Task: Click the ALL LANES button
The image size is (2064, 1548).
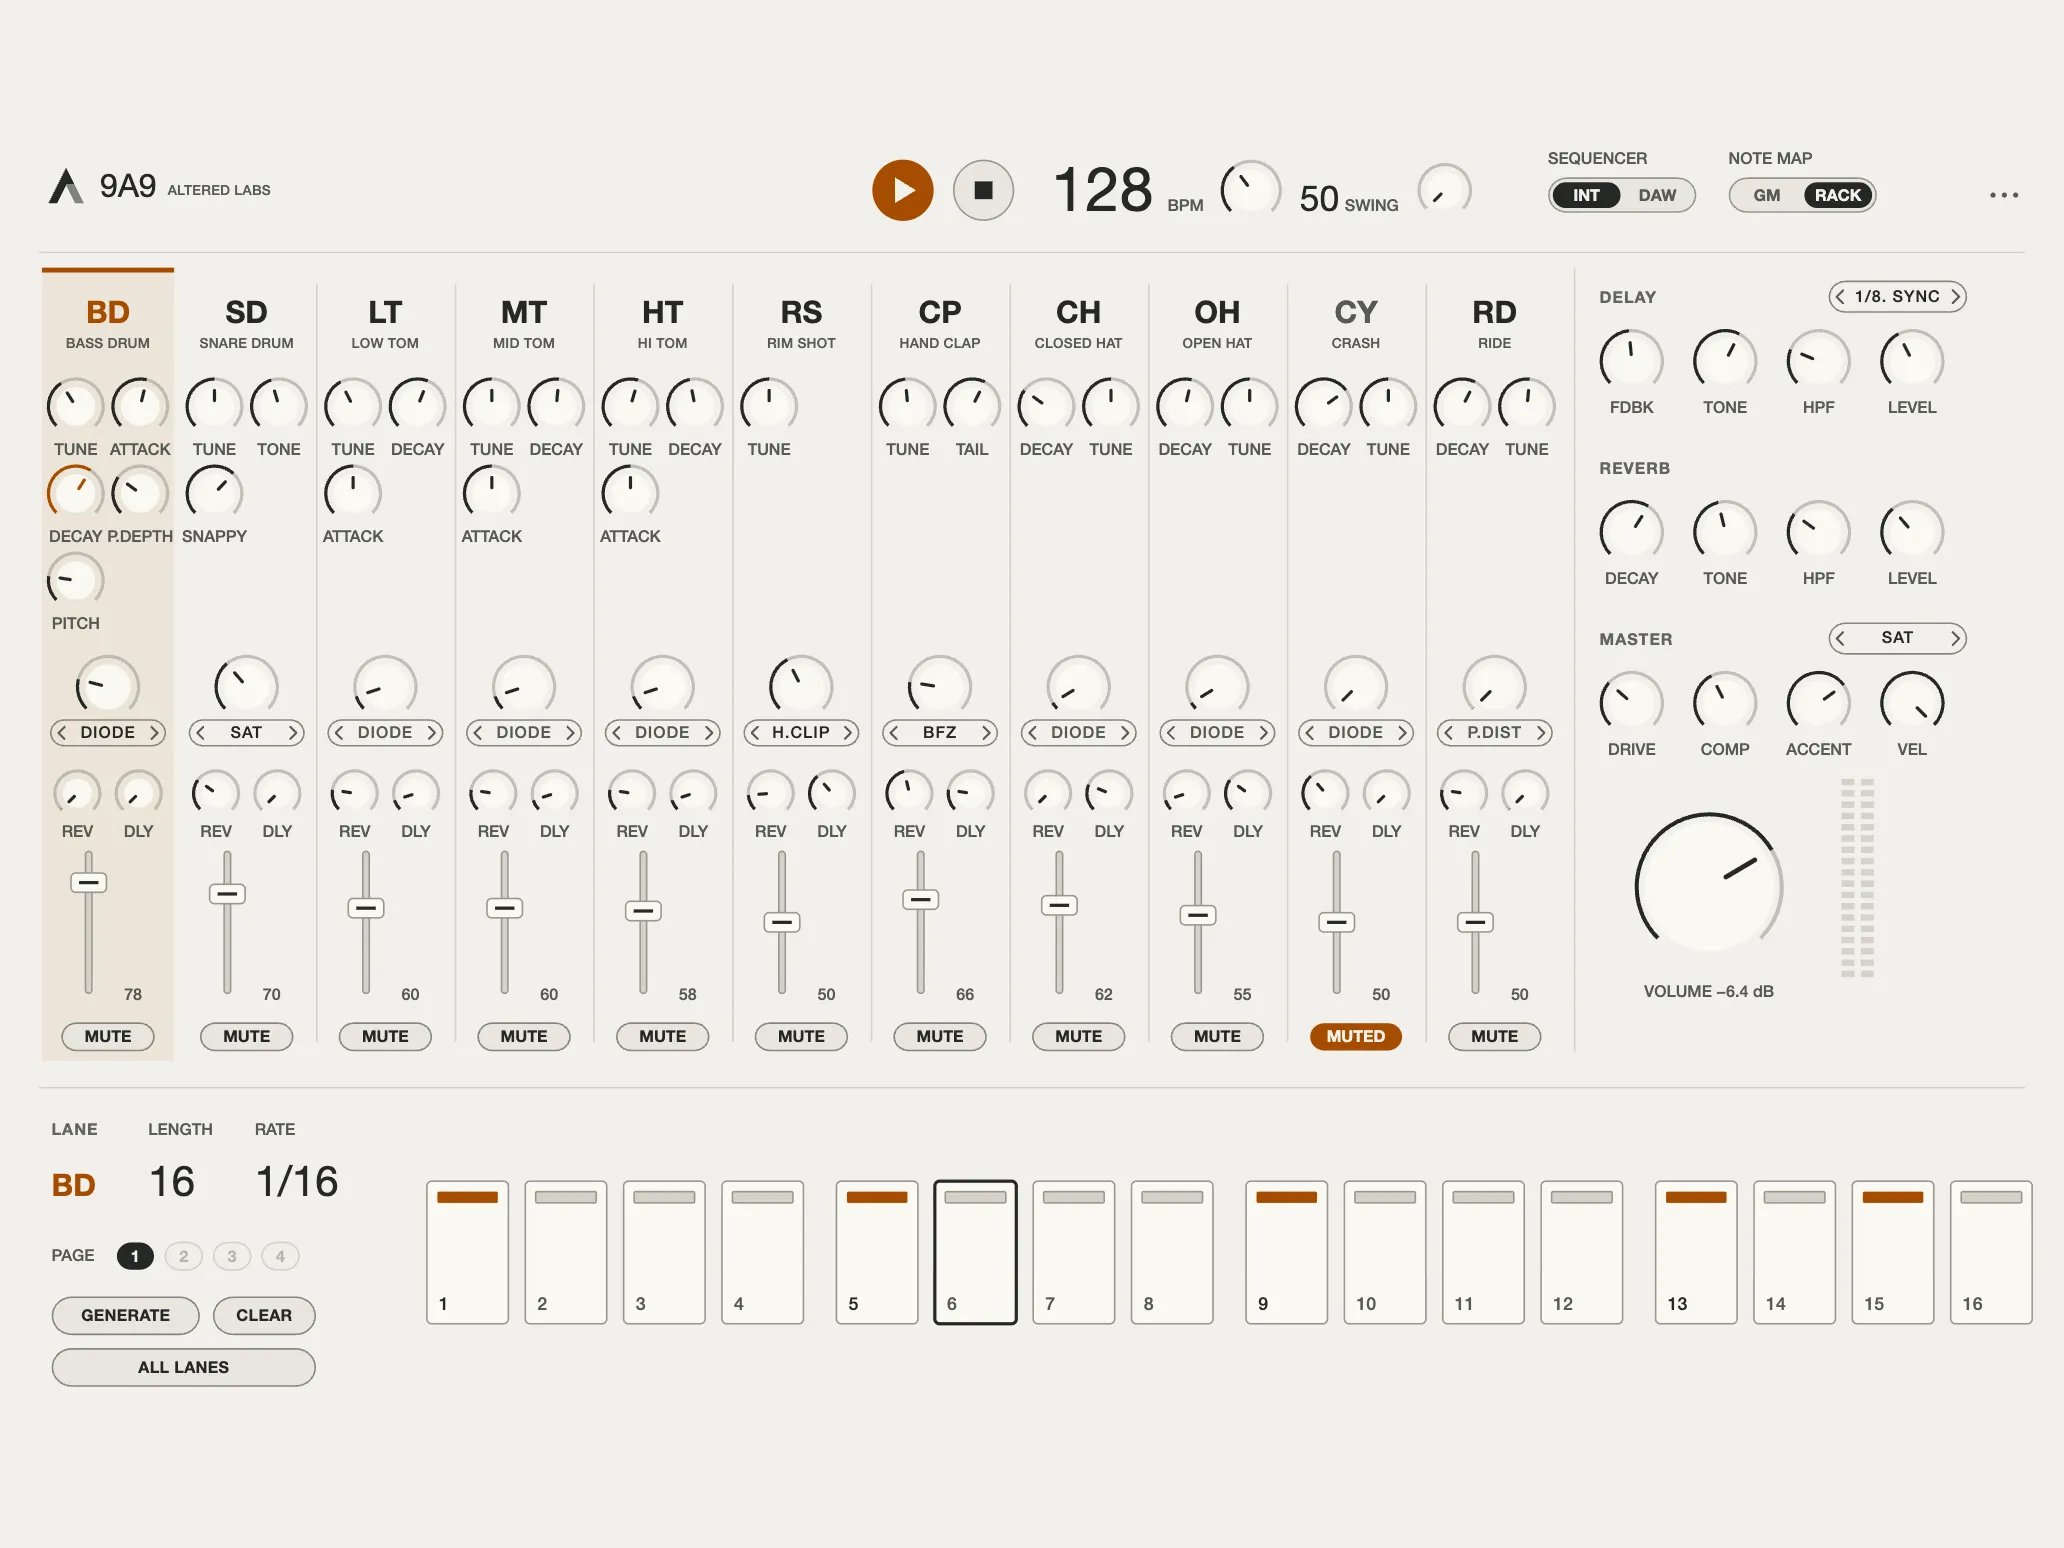Action: click(183, 1367)
